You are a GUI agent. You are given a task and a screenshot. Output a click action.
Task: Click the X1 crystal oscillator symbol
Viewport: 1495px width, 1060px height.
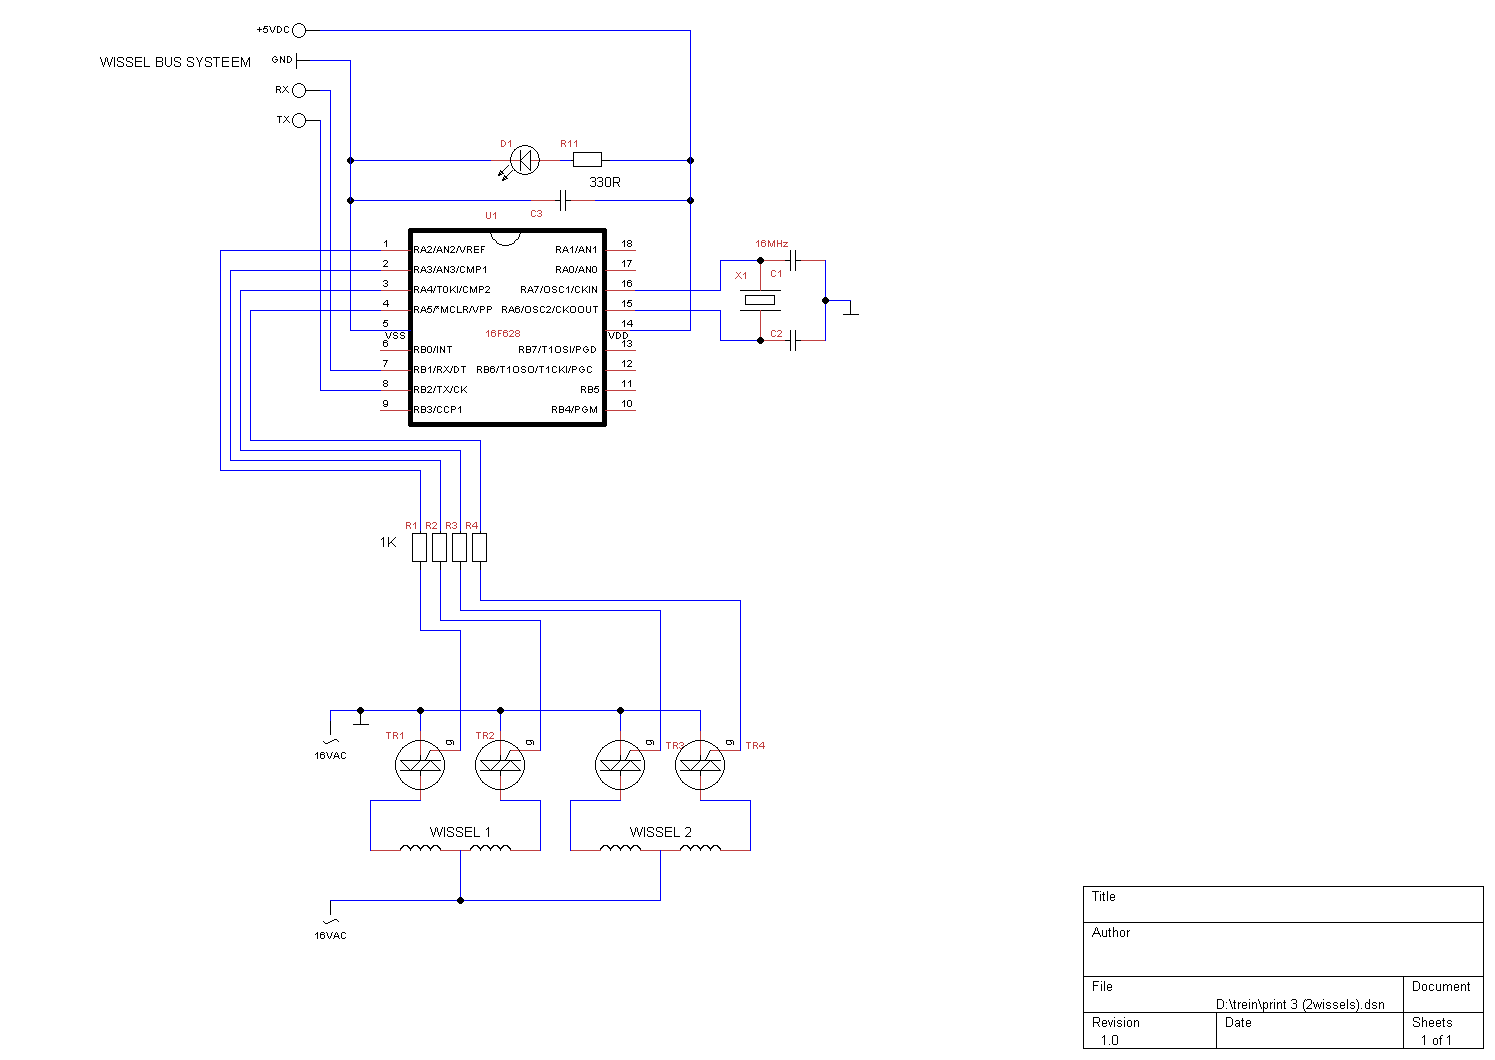(x=760, y=300)
